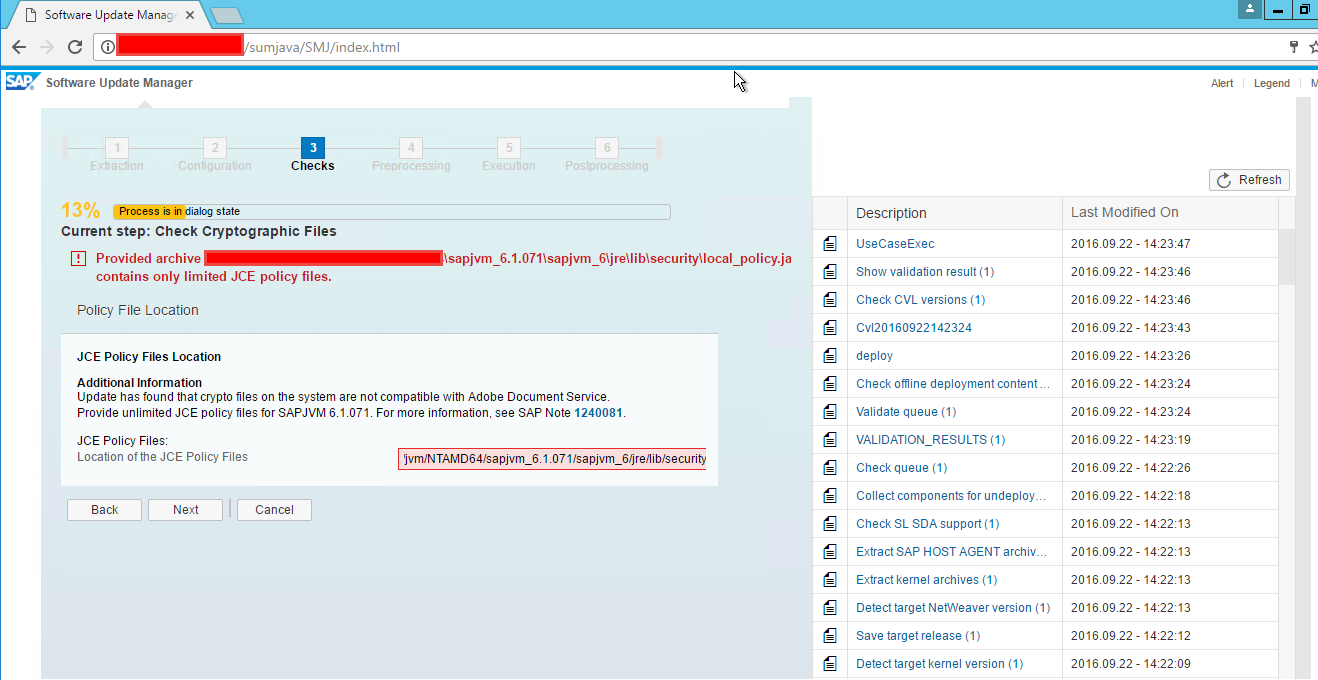This screenshot has width=1318, height=680.
Task: Open the UseCaseExec log link
Action: click(x=895, y=244)
